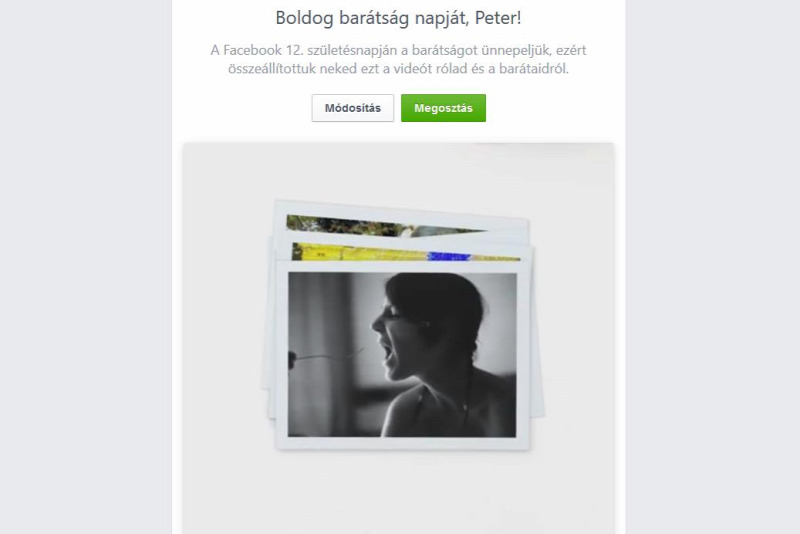The width and height of the screenshot is (800, 534).
Task: Share the video with green Megosztás button
Action: 443,108
